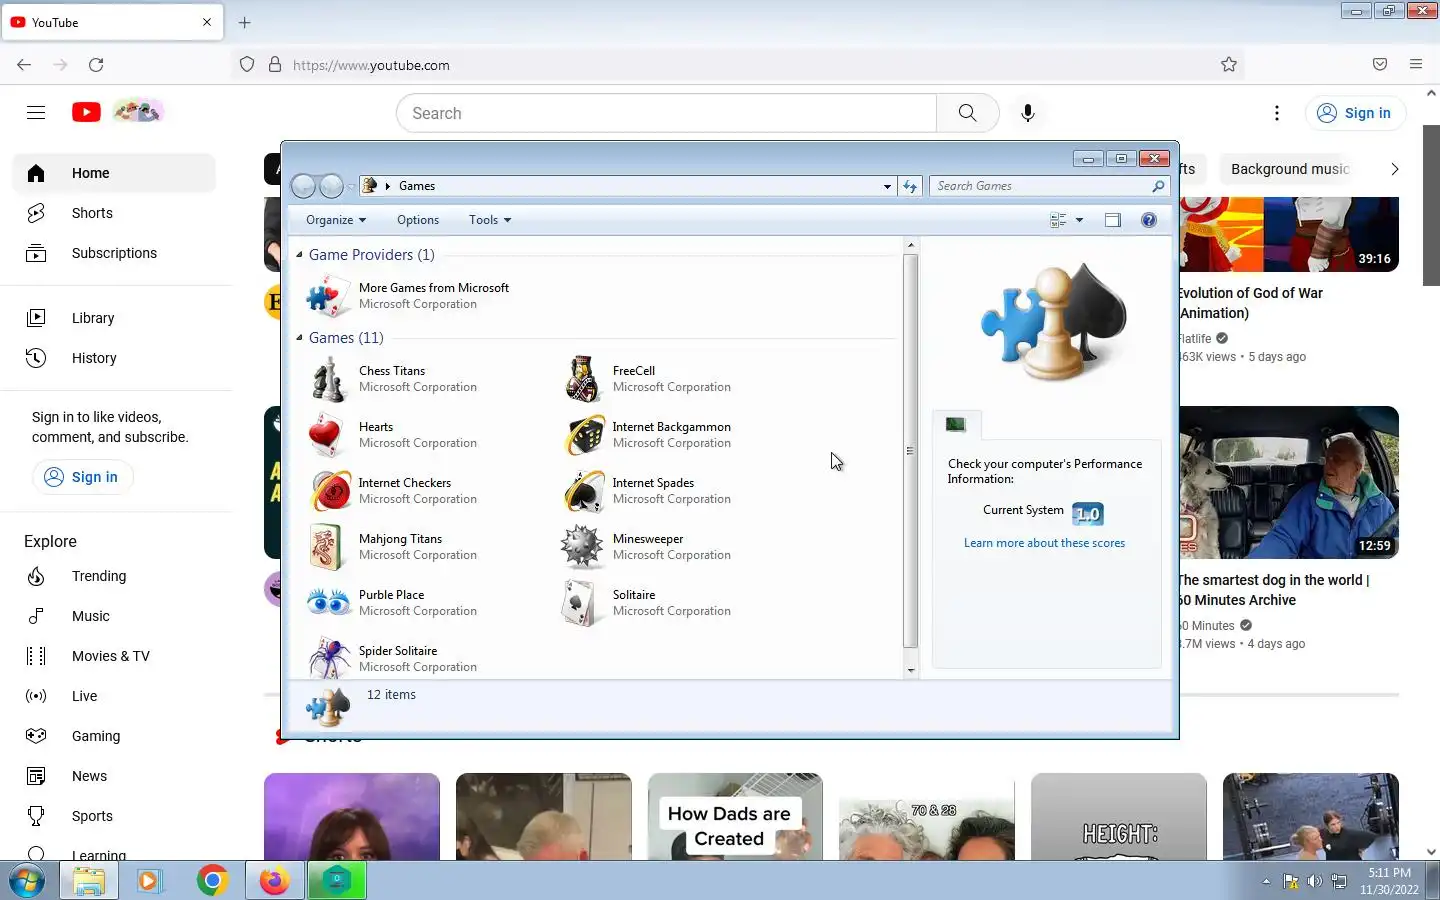Open the Tools dropdown menu
The image size is (1440, 900).
click(490, 220)
